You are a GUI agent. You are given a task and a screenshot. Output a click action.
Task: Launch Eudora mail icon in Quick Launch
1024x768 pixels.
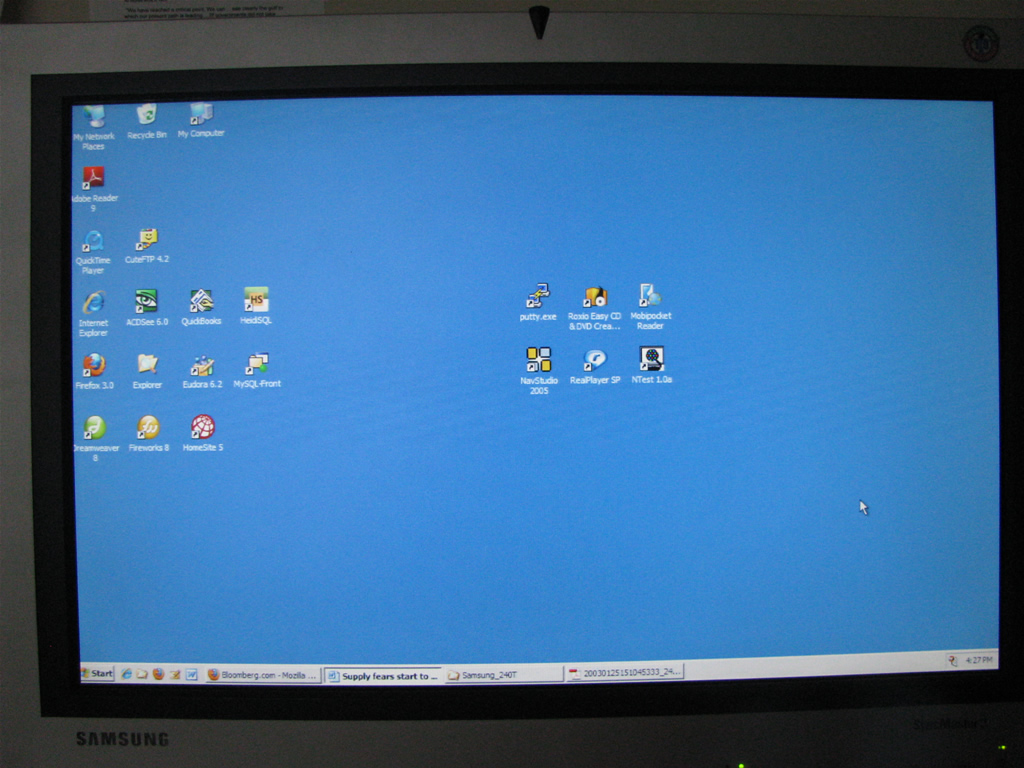point(174,675)
